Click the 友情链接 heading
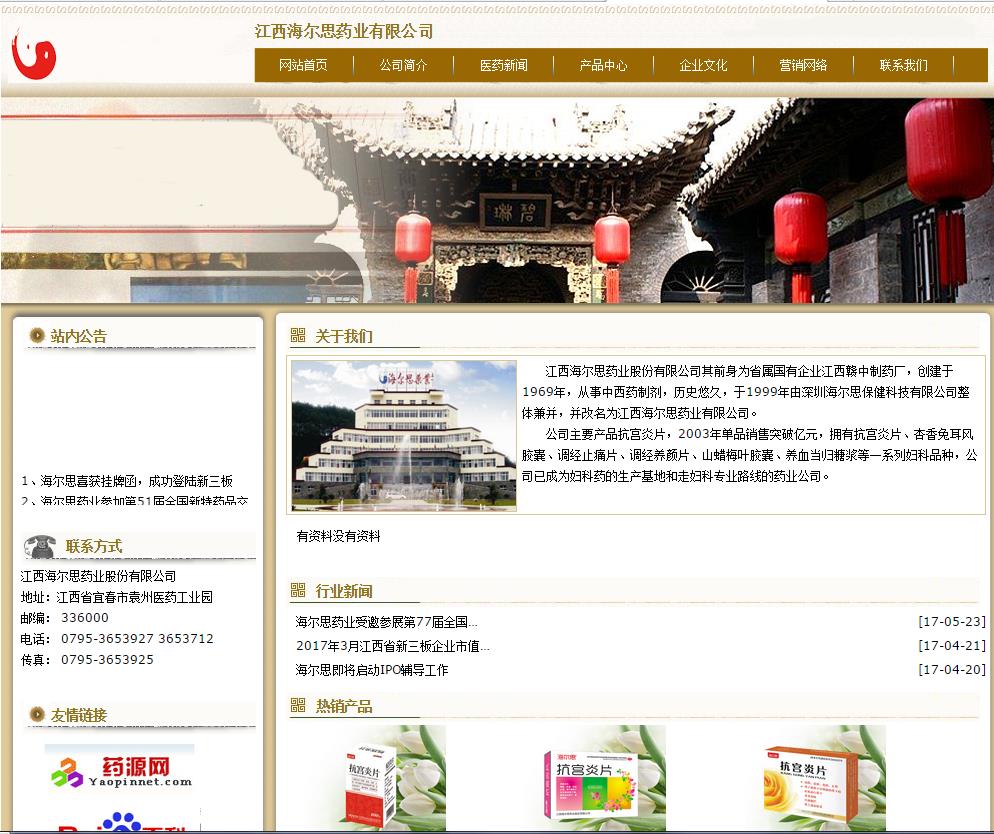Image resolution: width=994 pixels, height=834 pixels. pyautogui.click(x=79, y=715)
